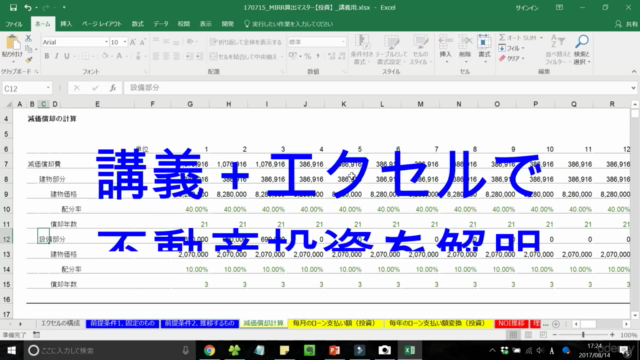Click the Paste clipboard icon
This screenshot has height=360, width=640.
click(x=12, y=42)
